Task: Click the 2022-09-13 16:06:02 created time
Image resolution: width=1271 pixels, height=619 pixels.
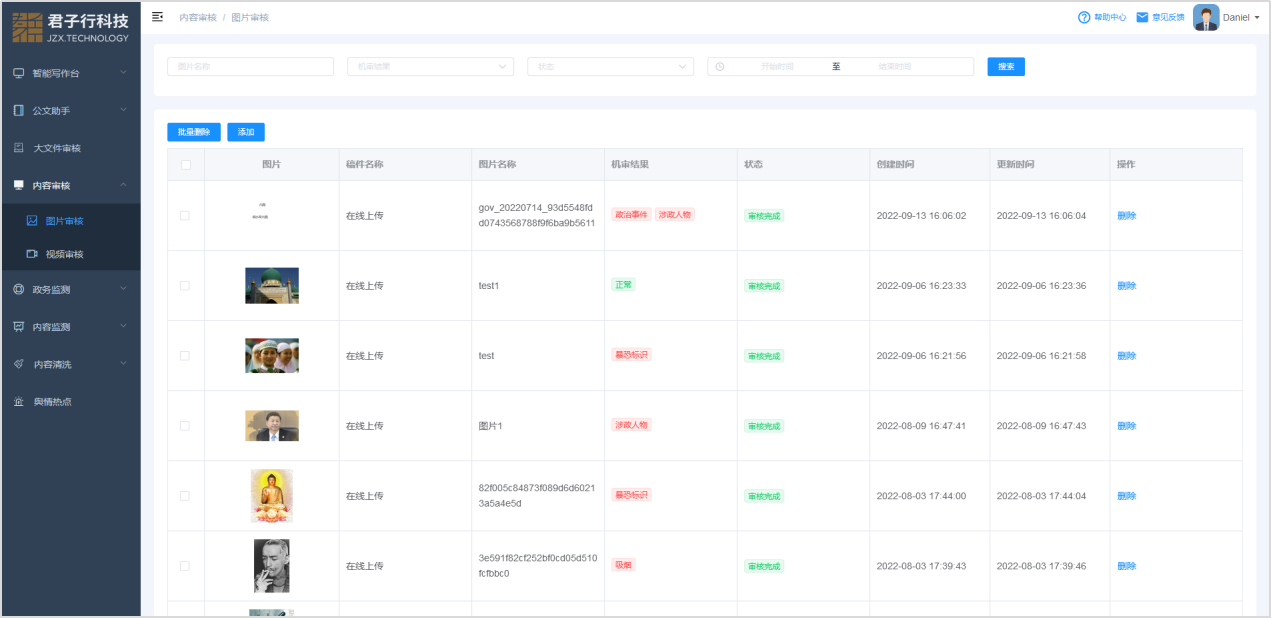Action: pyautogui.click(x=921, y=216)
